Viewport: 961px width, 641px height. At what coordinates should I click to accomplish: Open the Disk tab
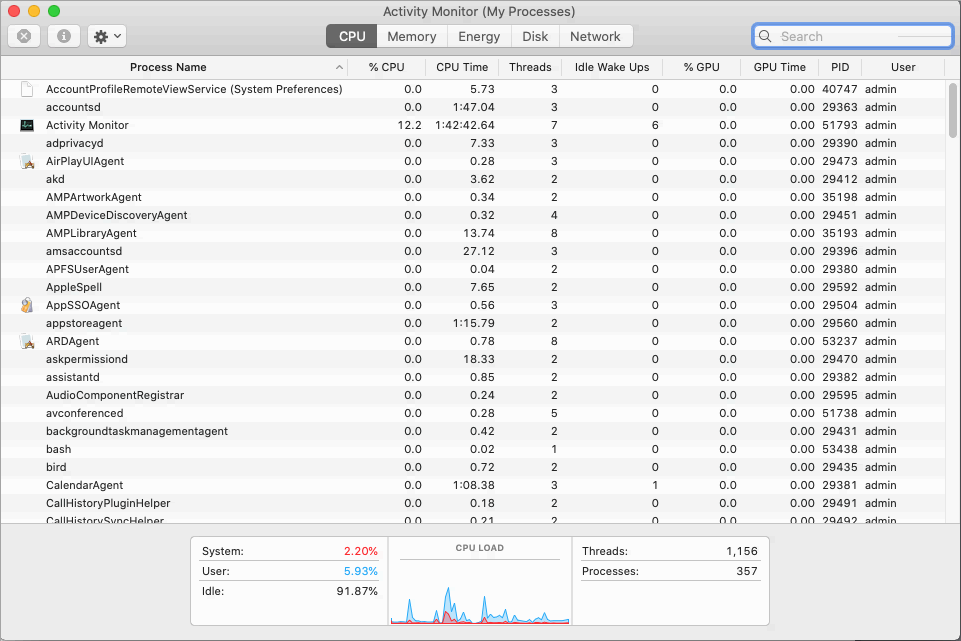[535, 36]
